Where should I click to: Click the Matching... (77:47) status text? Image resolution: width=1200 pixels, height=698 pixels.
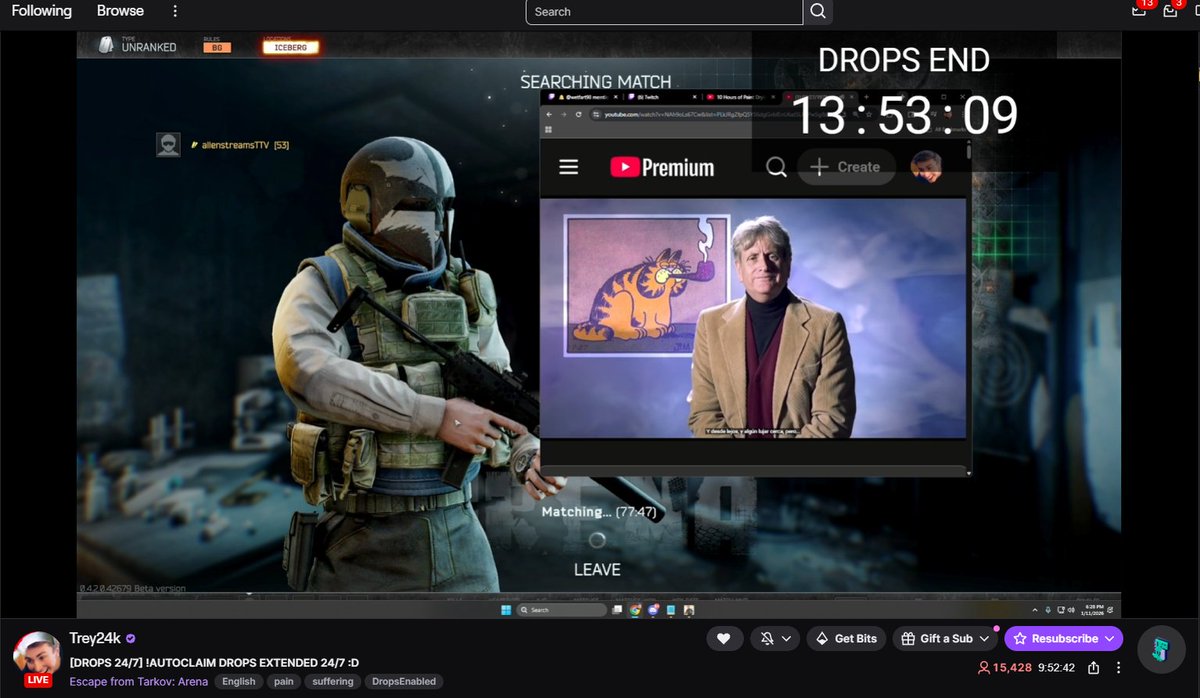[x=598, y=511]
